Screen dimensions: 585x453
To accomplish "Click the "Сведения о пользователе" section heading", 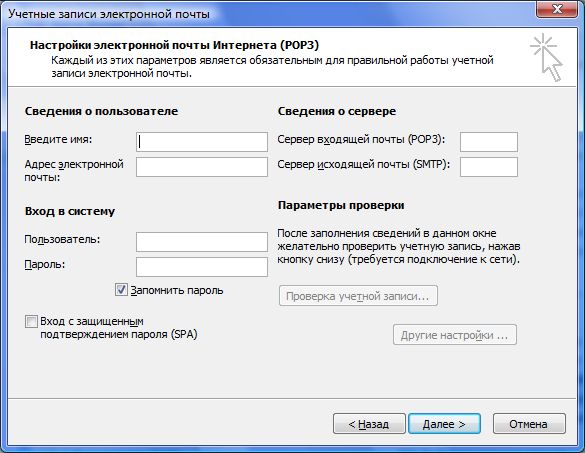I will pos(101,111).
